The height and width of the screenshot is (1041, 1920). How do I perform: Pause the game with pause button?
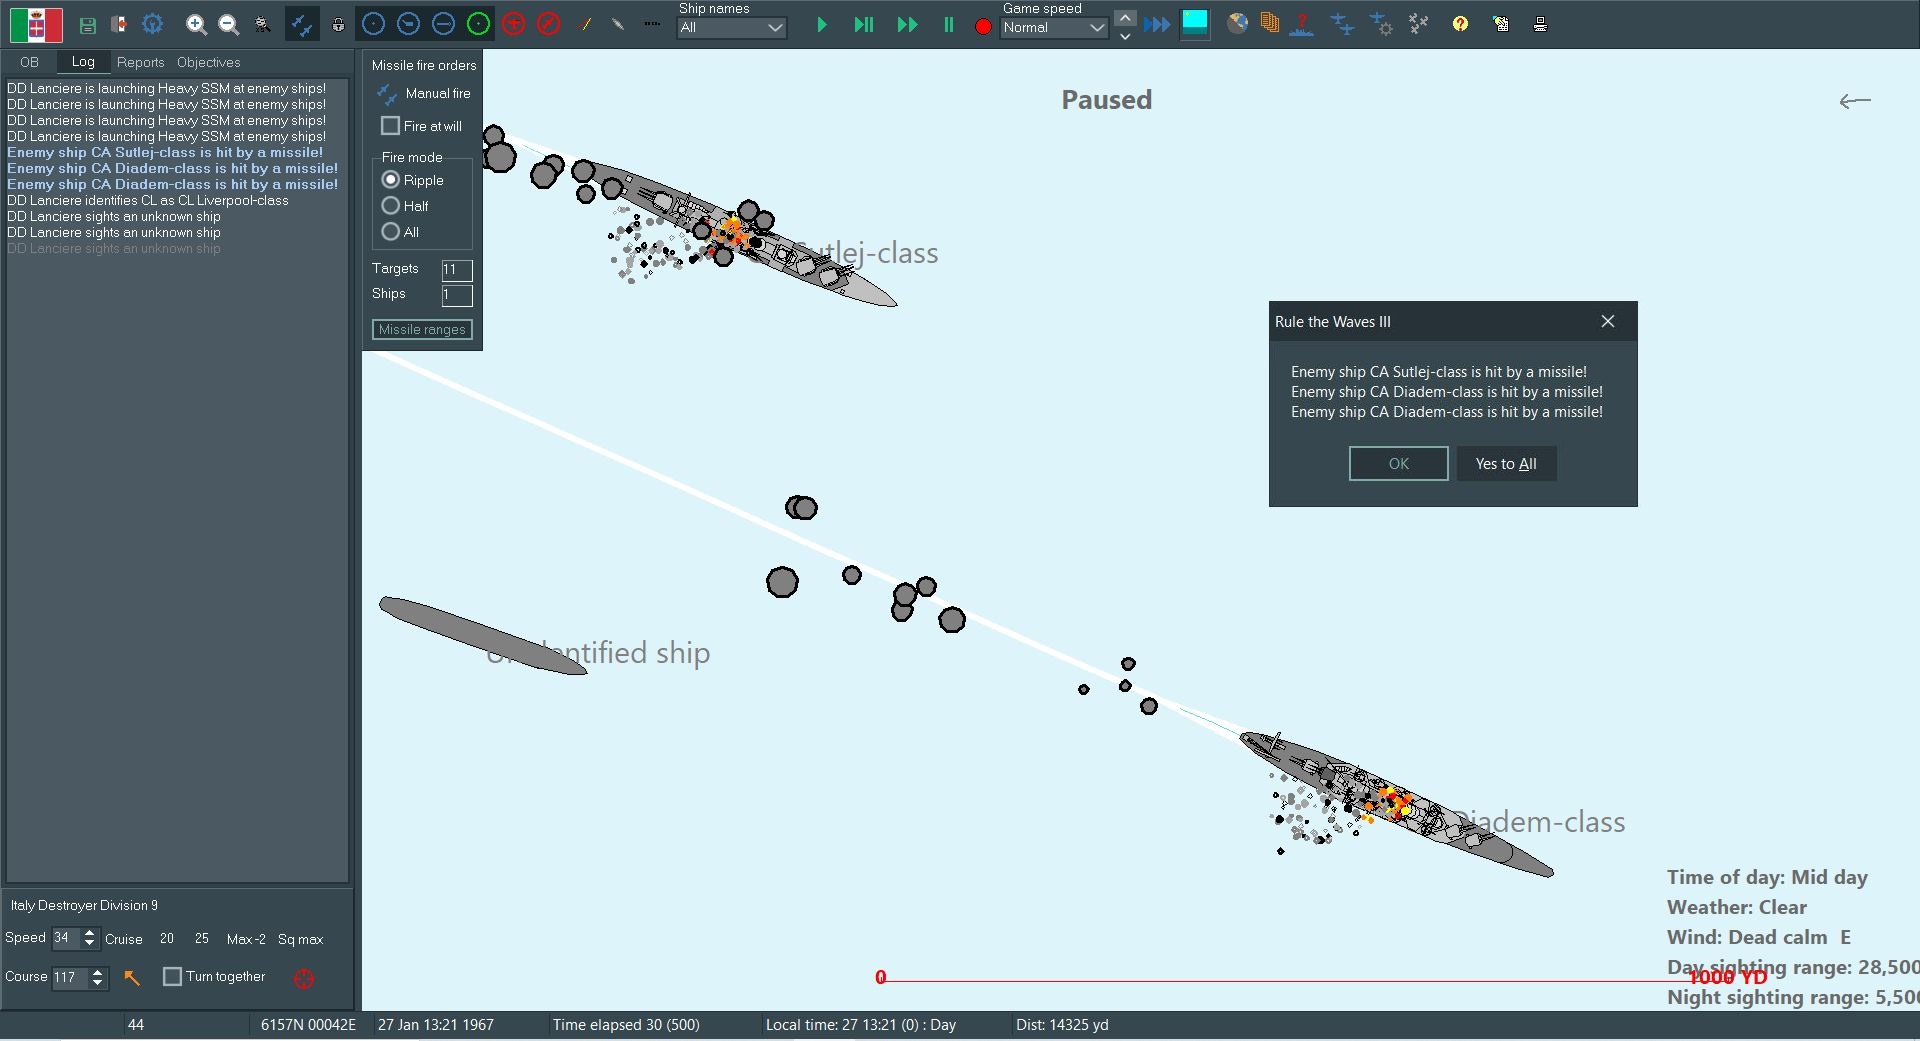[948, 25]
